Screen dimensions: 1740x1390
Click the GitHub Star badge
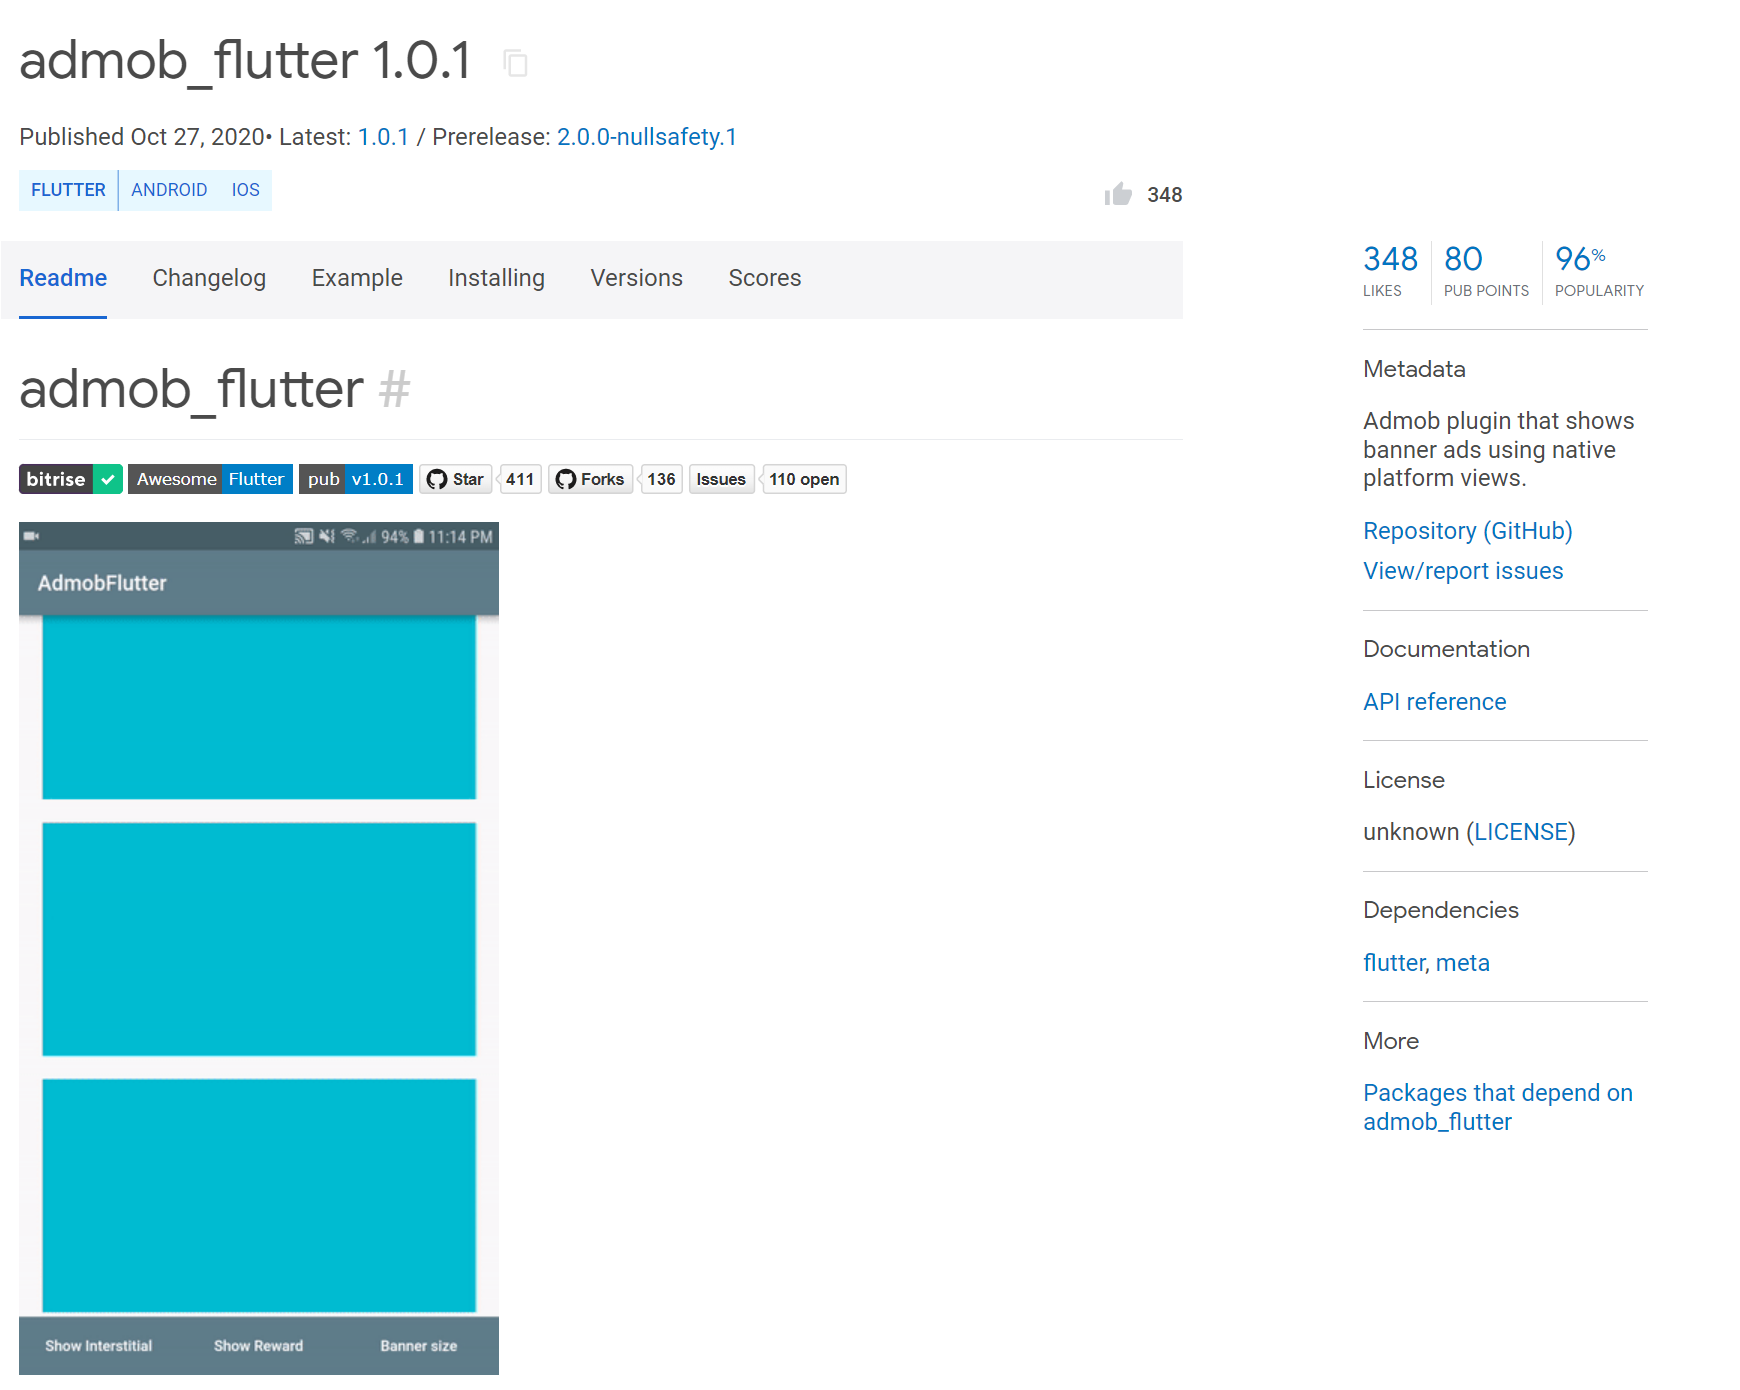coord(456,479)
